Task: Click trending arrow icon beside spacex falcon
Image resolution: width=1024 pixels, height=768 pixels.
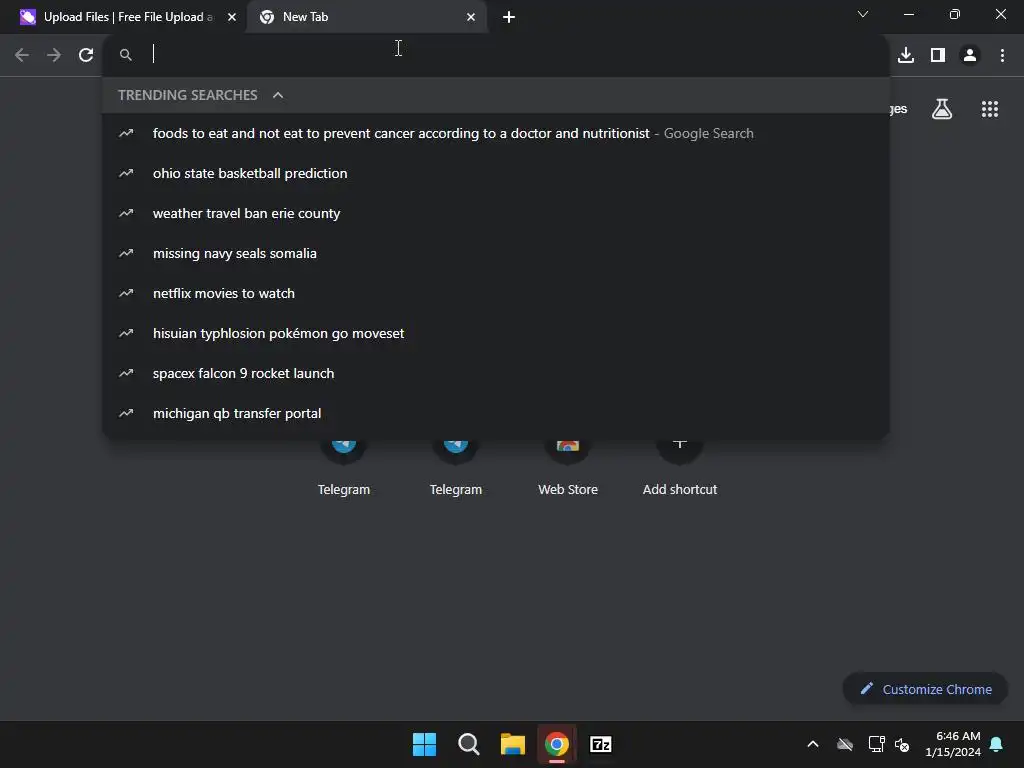Action: pos(126,373)
